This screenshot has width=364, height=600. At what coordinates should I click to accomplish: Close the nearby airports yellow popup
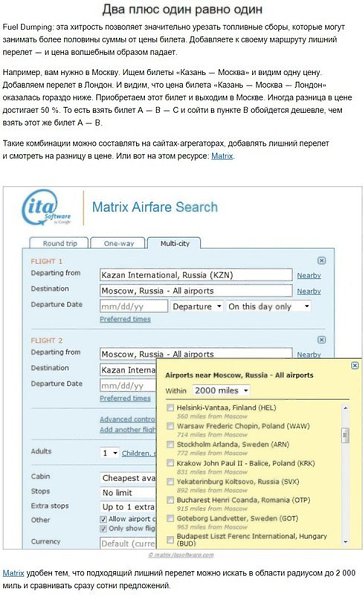(x=355, y=365)
